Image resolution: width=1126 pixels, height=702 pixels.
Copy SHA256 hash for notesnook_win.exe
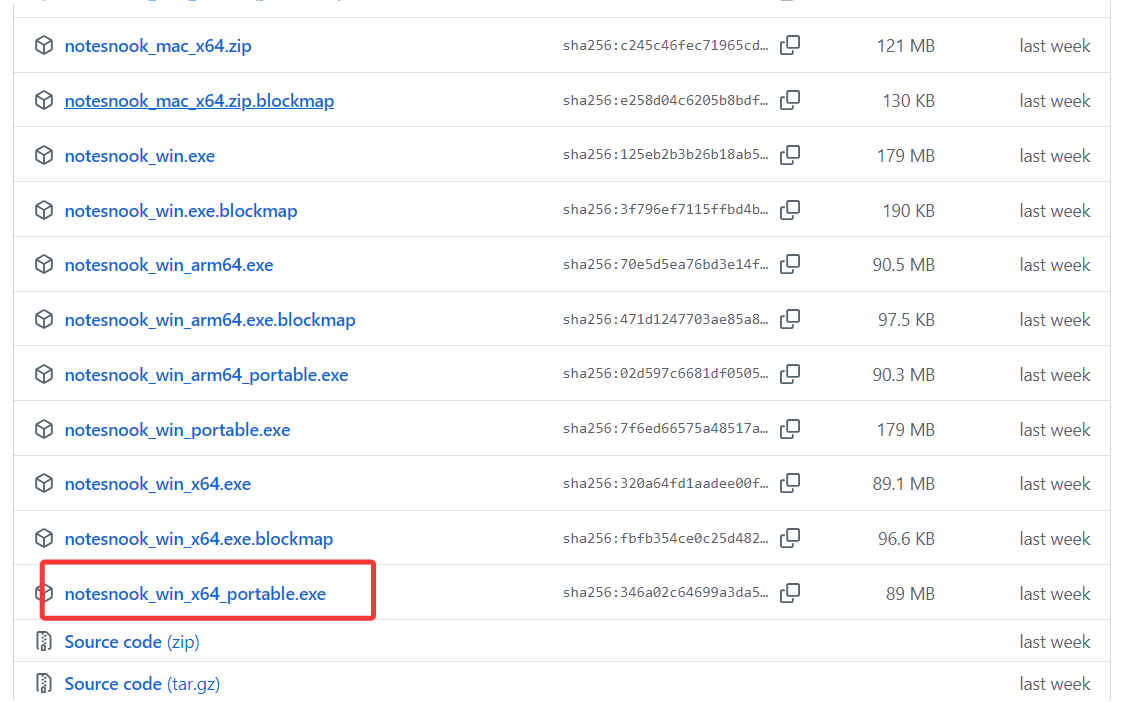(x=790, y=156)
